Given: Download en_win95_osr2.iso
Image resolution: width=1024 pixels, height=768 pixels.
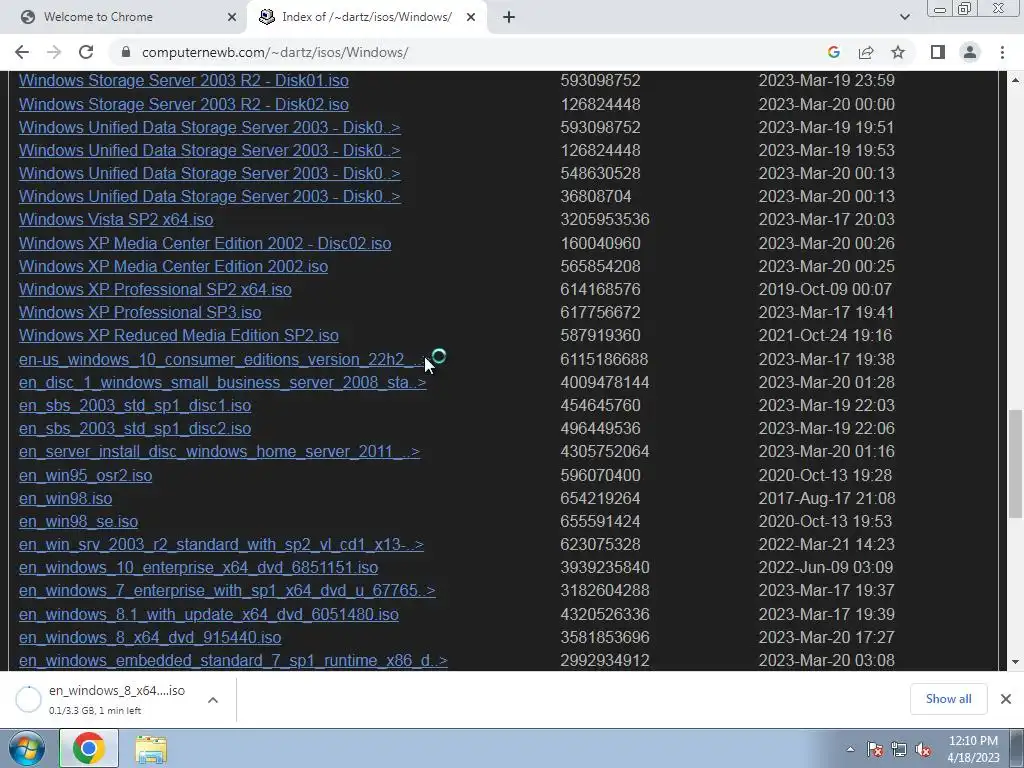Looking at the screenshot, I should click(86, 475).
